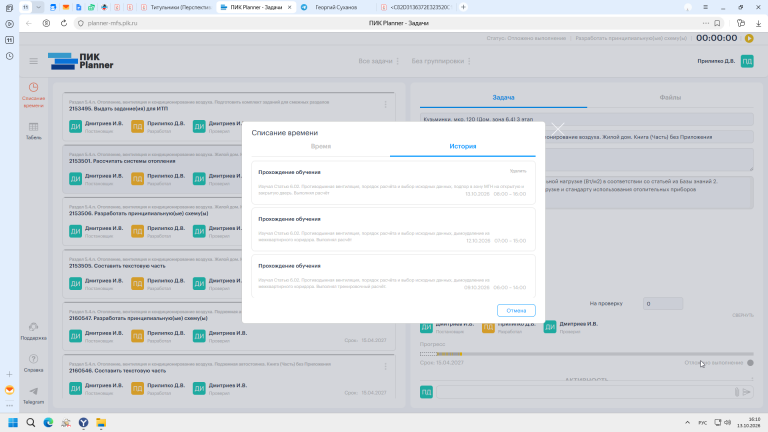Screen dimensions: 768x432
Task: Open Табель in the sidebar
Action: click(33, 131)
